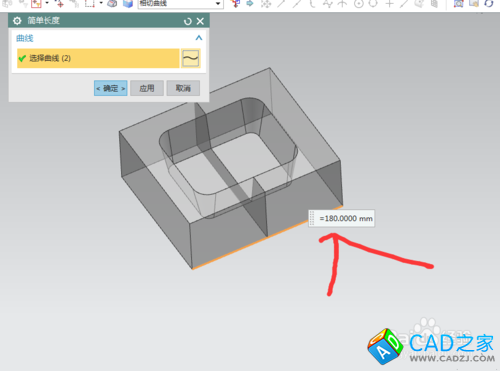
Task: Click the rectangle selection icon in toolbar
Action: [90, 4]
